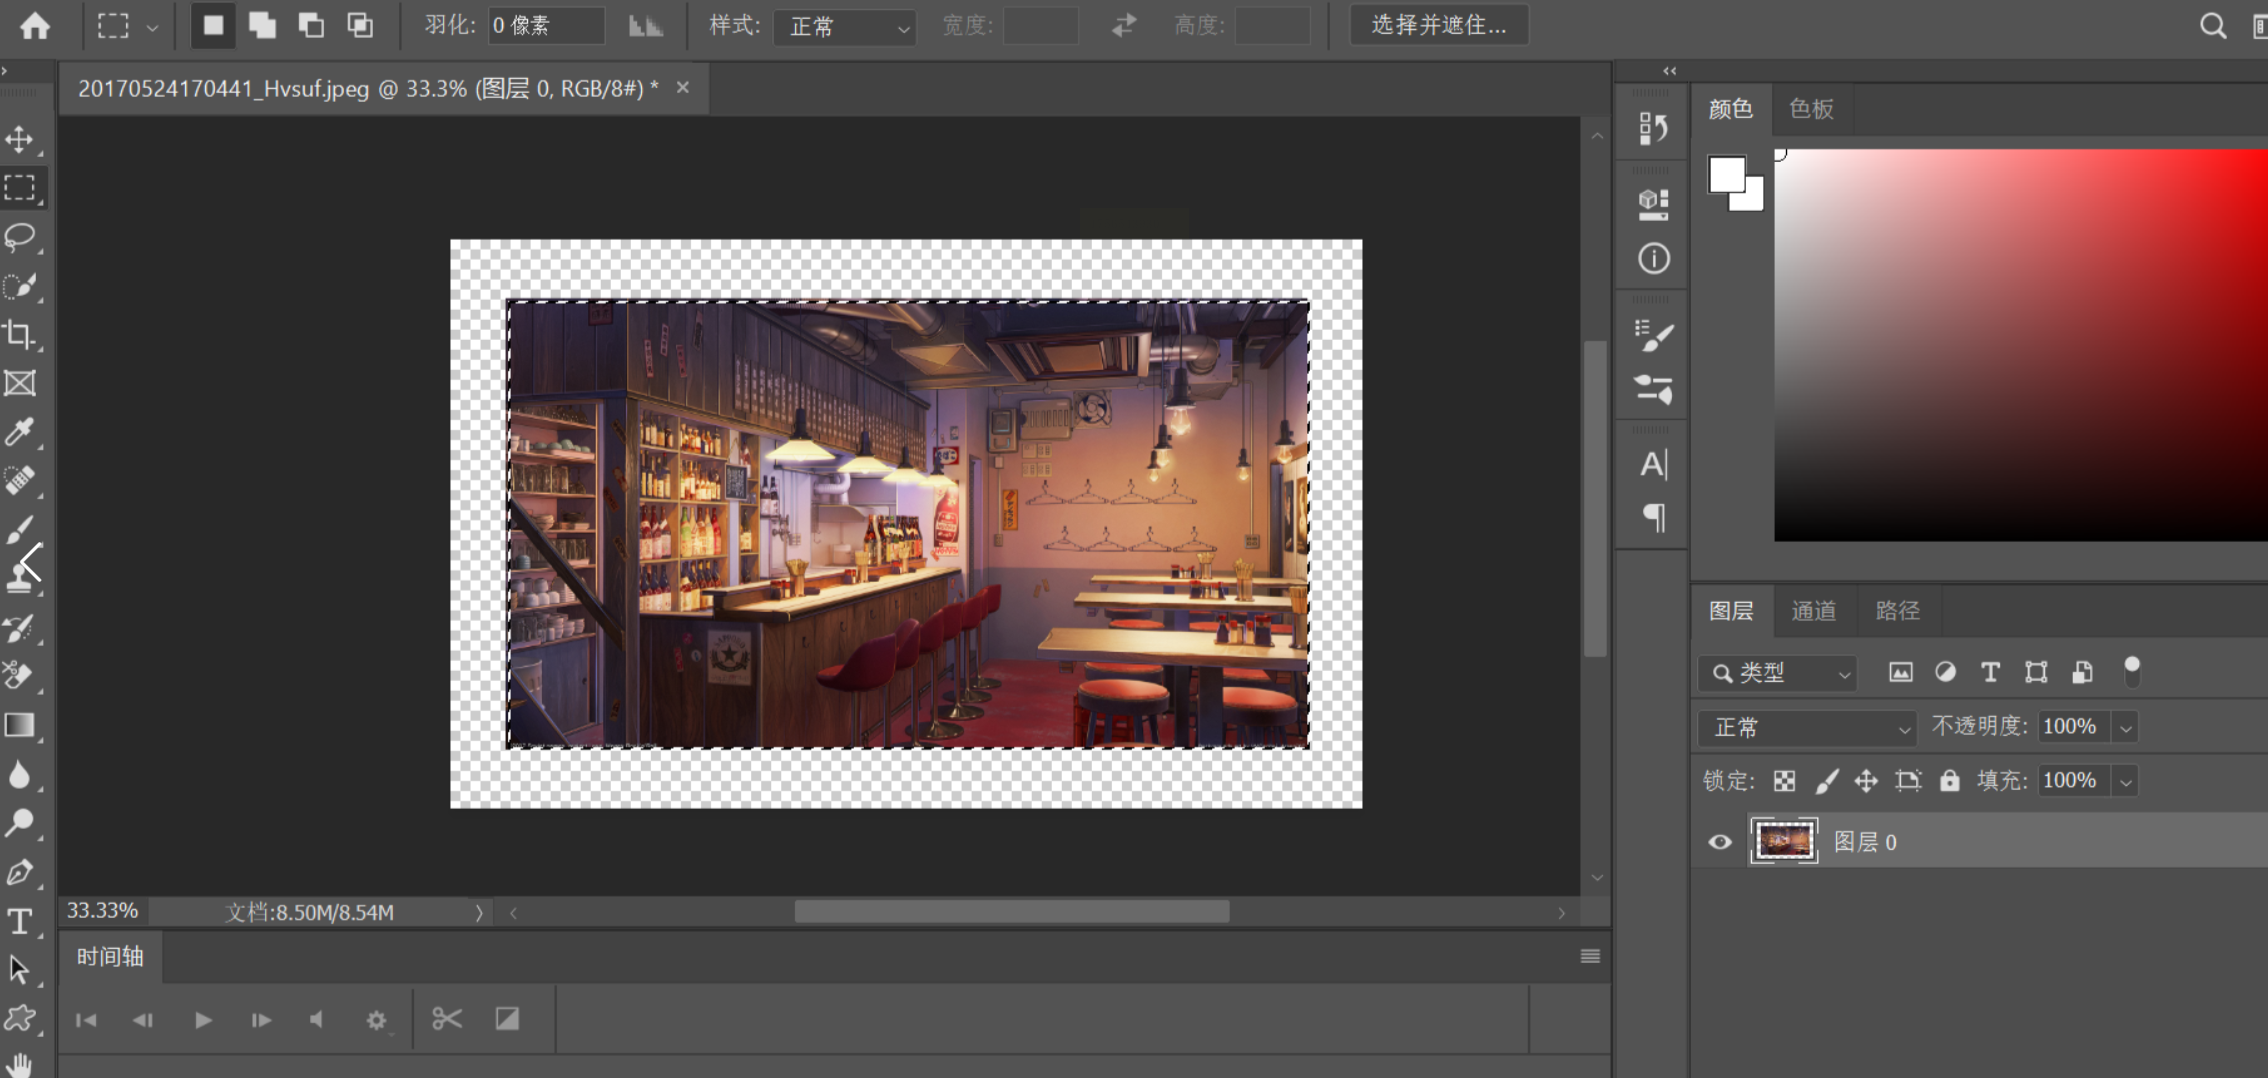Toggle lock transparent pixels for layer
The image size is (2268, 1078).
point(1785,781)
